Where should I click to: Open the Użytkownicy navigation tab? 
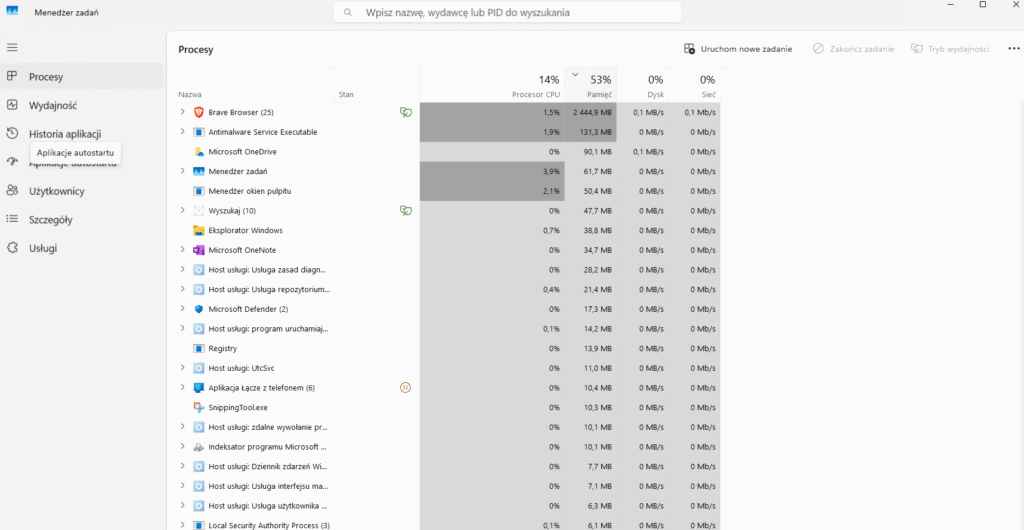[x=82, y=191]
